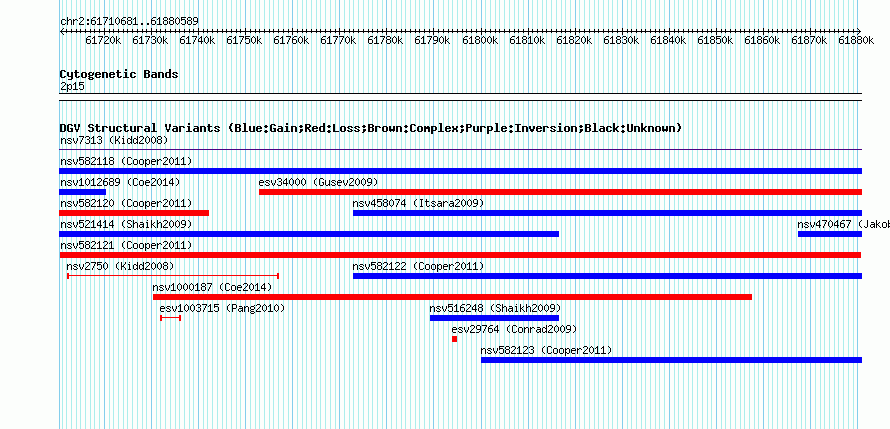
Task: Click the nsv1012689 (Coe2014) blue bar
Action: point(83,192)
